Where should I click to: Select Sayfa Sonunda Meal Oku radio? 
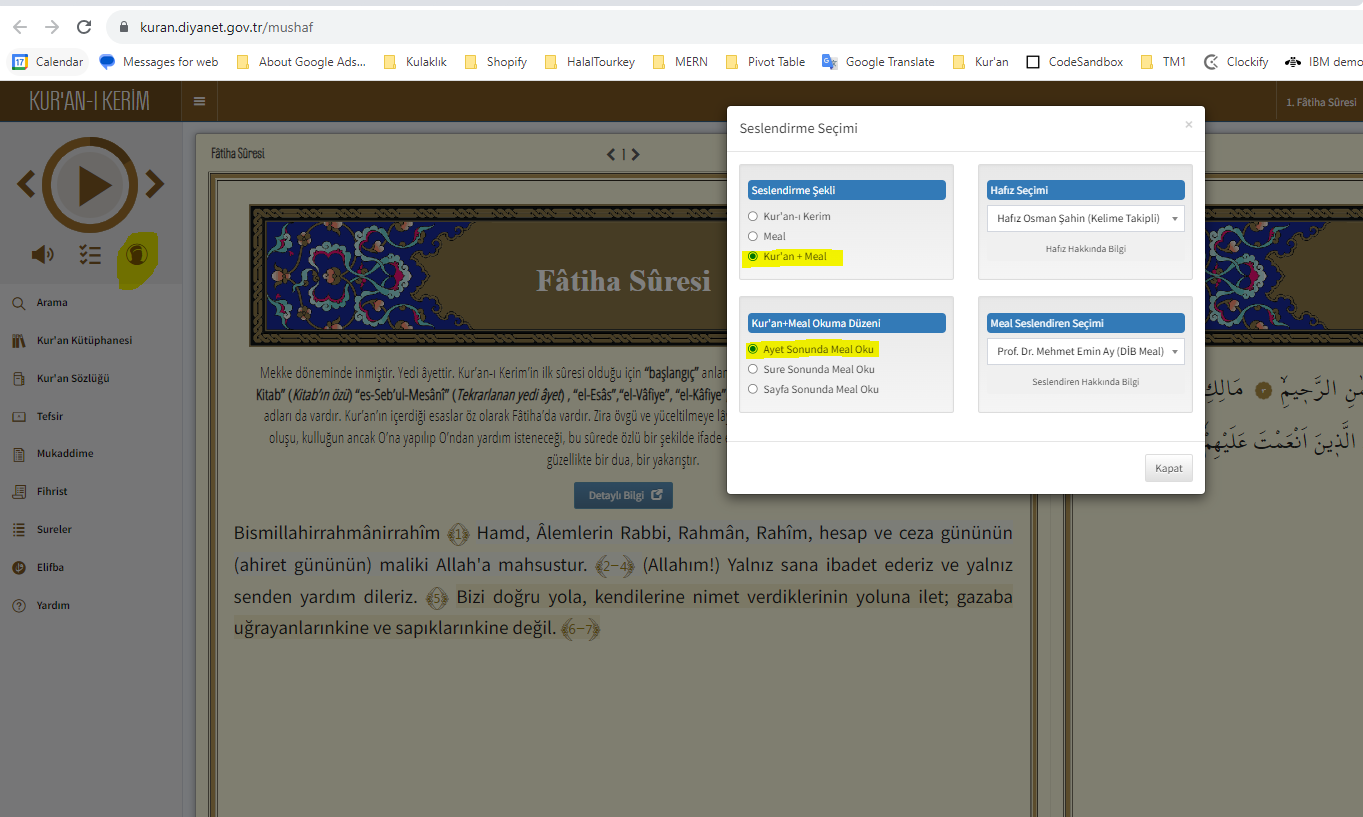pos(753,389)
